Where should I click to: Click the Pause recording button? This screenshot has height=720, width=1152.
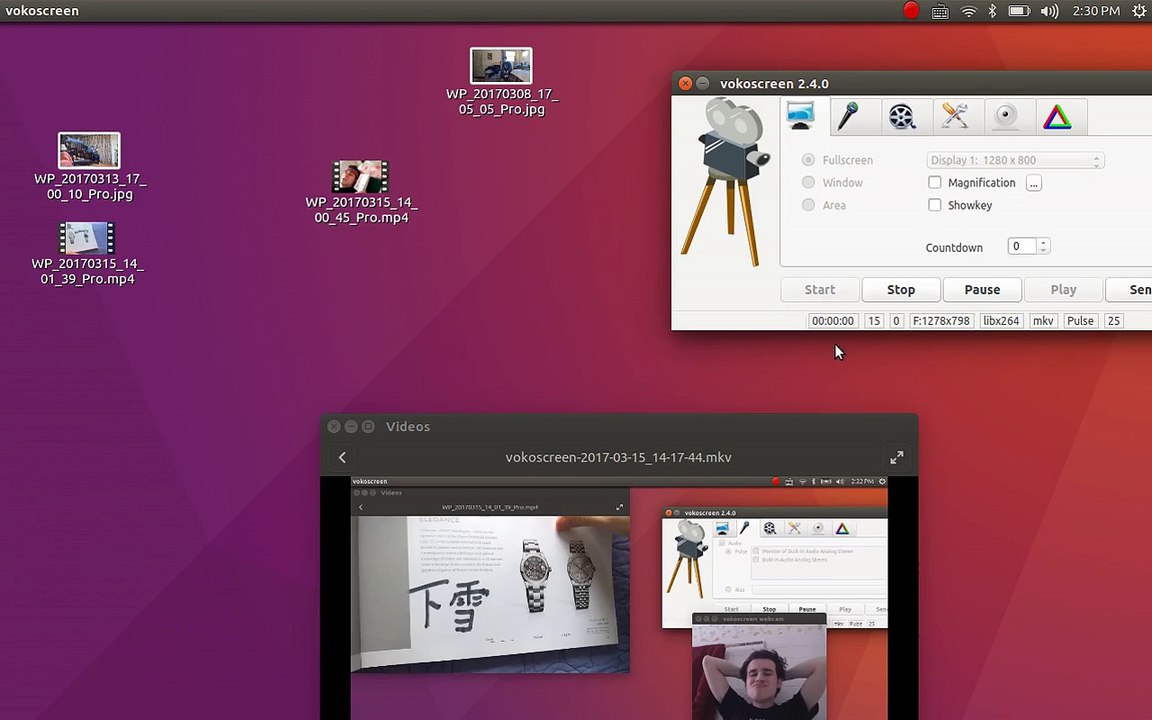coord(982,289)
